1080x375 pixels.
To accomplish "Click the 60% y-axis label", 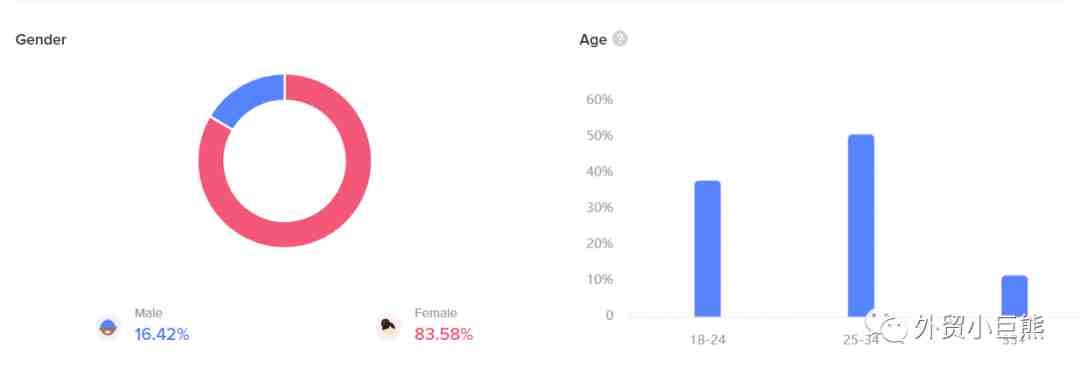I will pyautogui.click(x=599, y=99).
